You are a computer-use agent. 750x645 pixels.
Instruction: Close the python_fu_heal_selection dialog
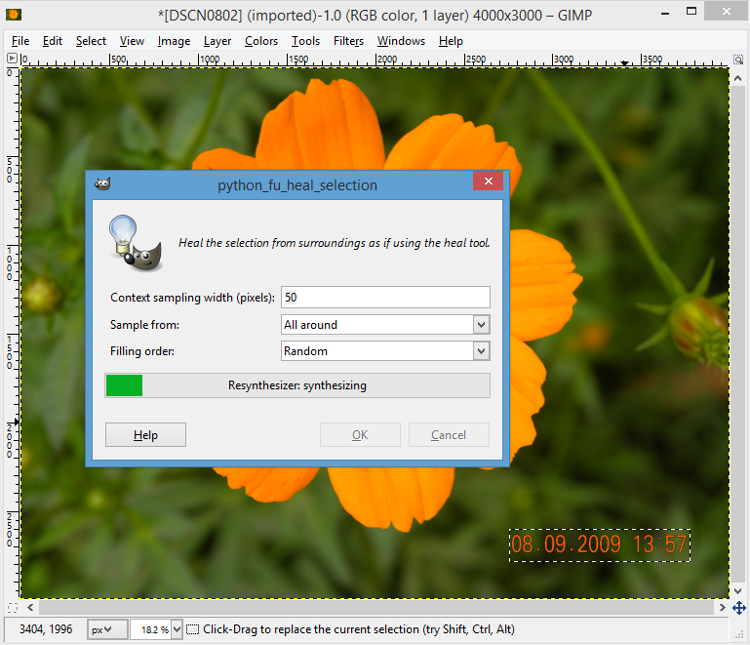(x=488, y=182)
